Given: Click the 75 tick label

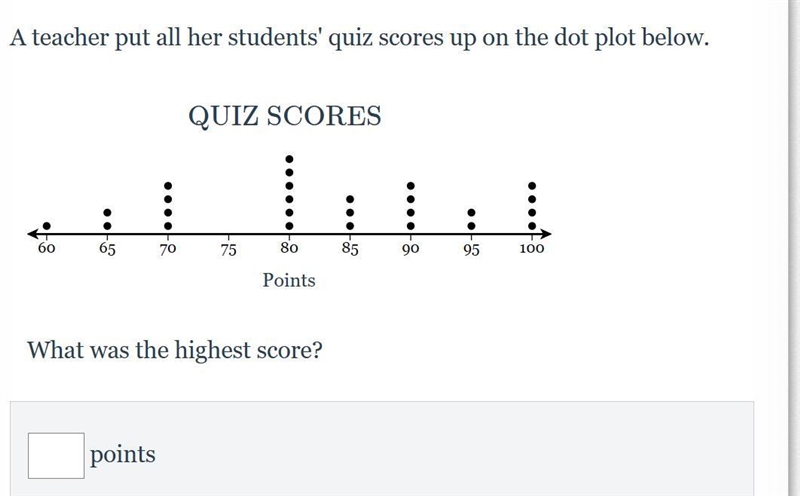Looking at the screenshot, I should [229, 250].
